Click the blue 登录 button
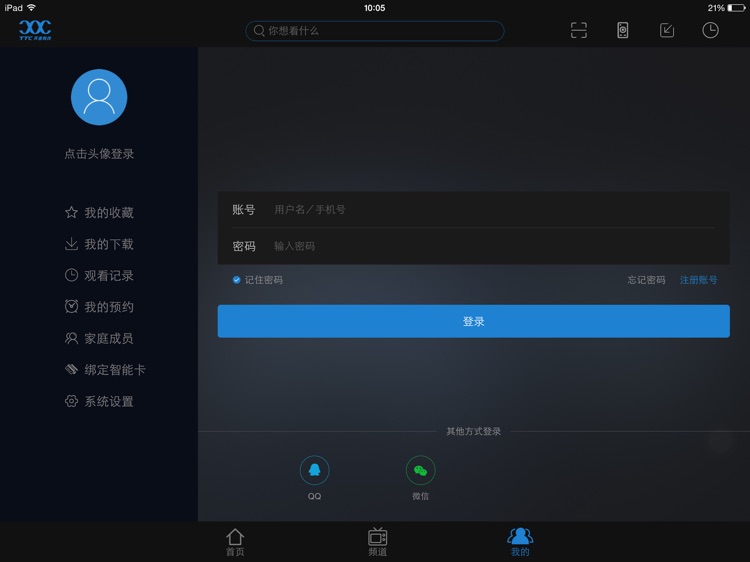The height and width of the screenshot is (562, 750). click(x=474, y=321)
